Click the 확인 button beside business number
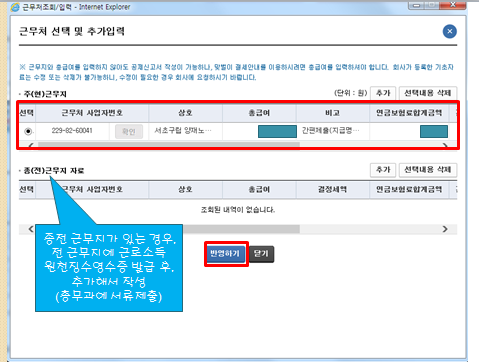This screenshot has height=362, width=479. pos(129,131)
